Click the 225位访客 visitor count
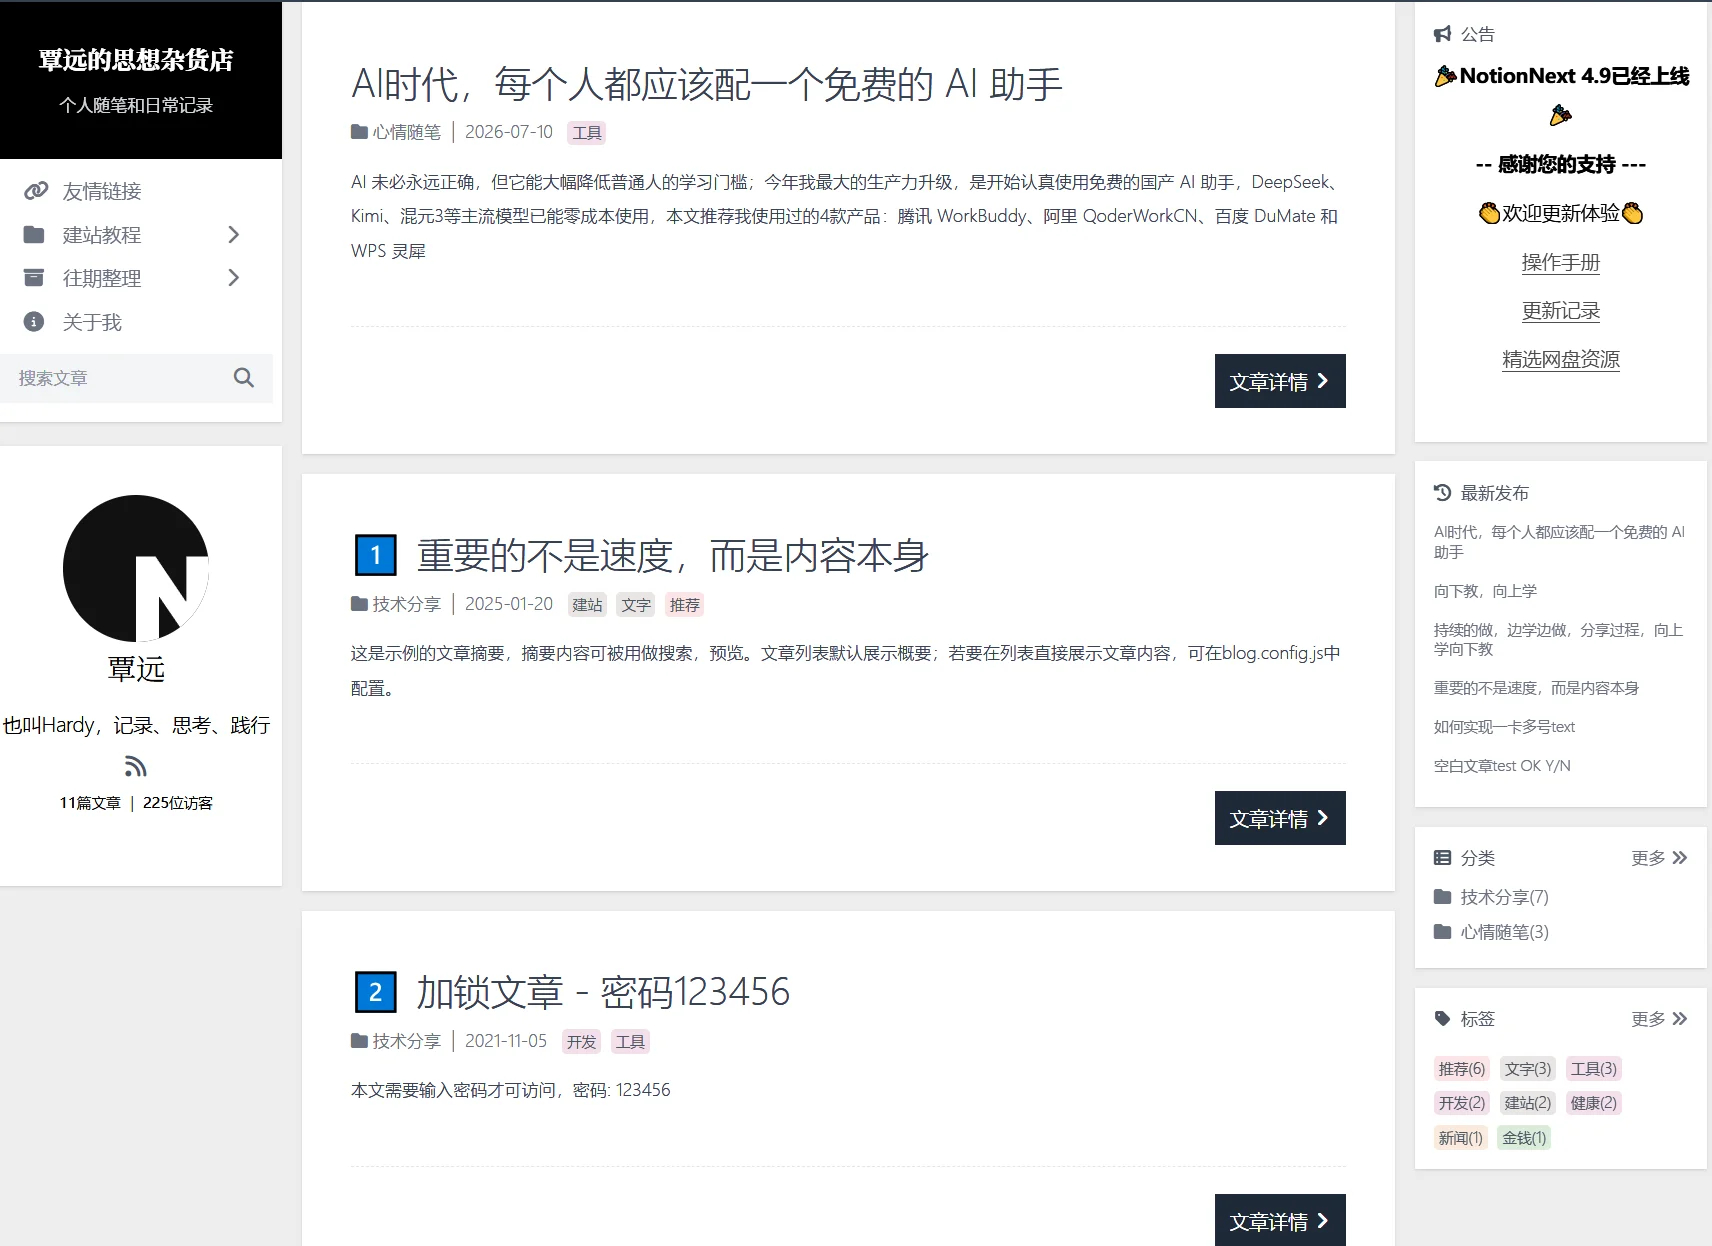 tap(178, 803)
